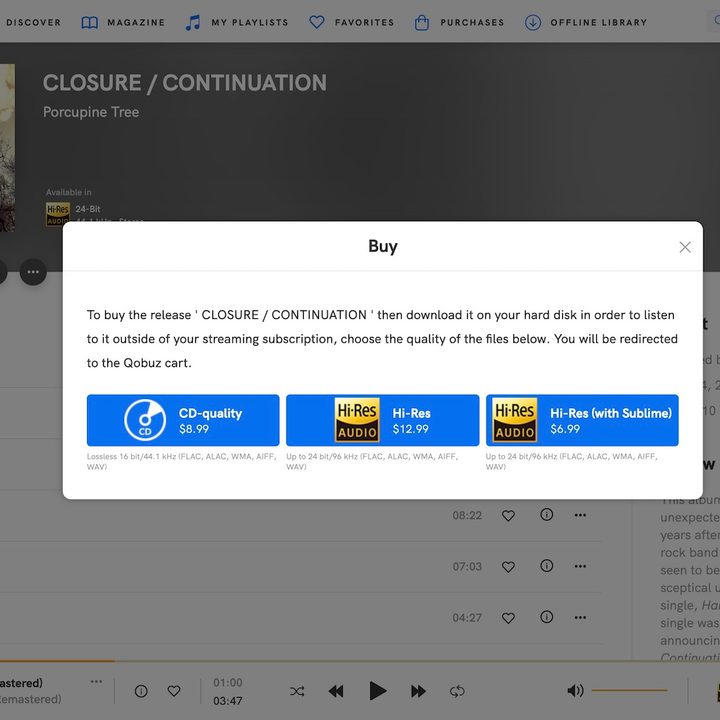Open more options for the 07:03 track
Image resolution: width=720 pixels, height=720 pixels.
(580, 566)
